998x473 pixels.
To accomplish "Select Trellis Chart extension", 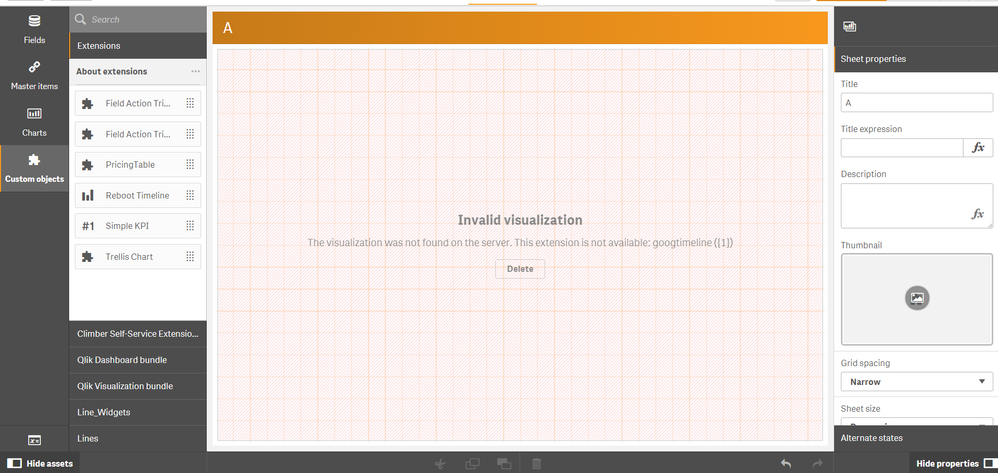I will click(x=138, y=257).
